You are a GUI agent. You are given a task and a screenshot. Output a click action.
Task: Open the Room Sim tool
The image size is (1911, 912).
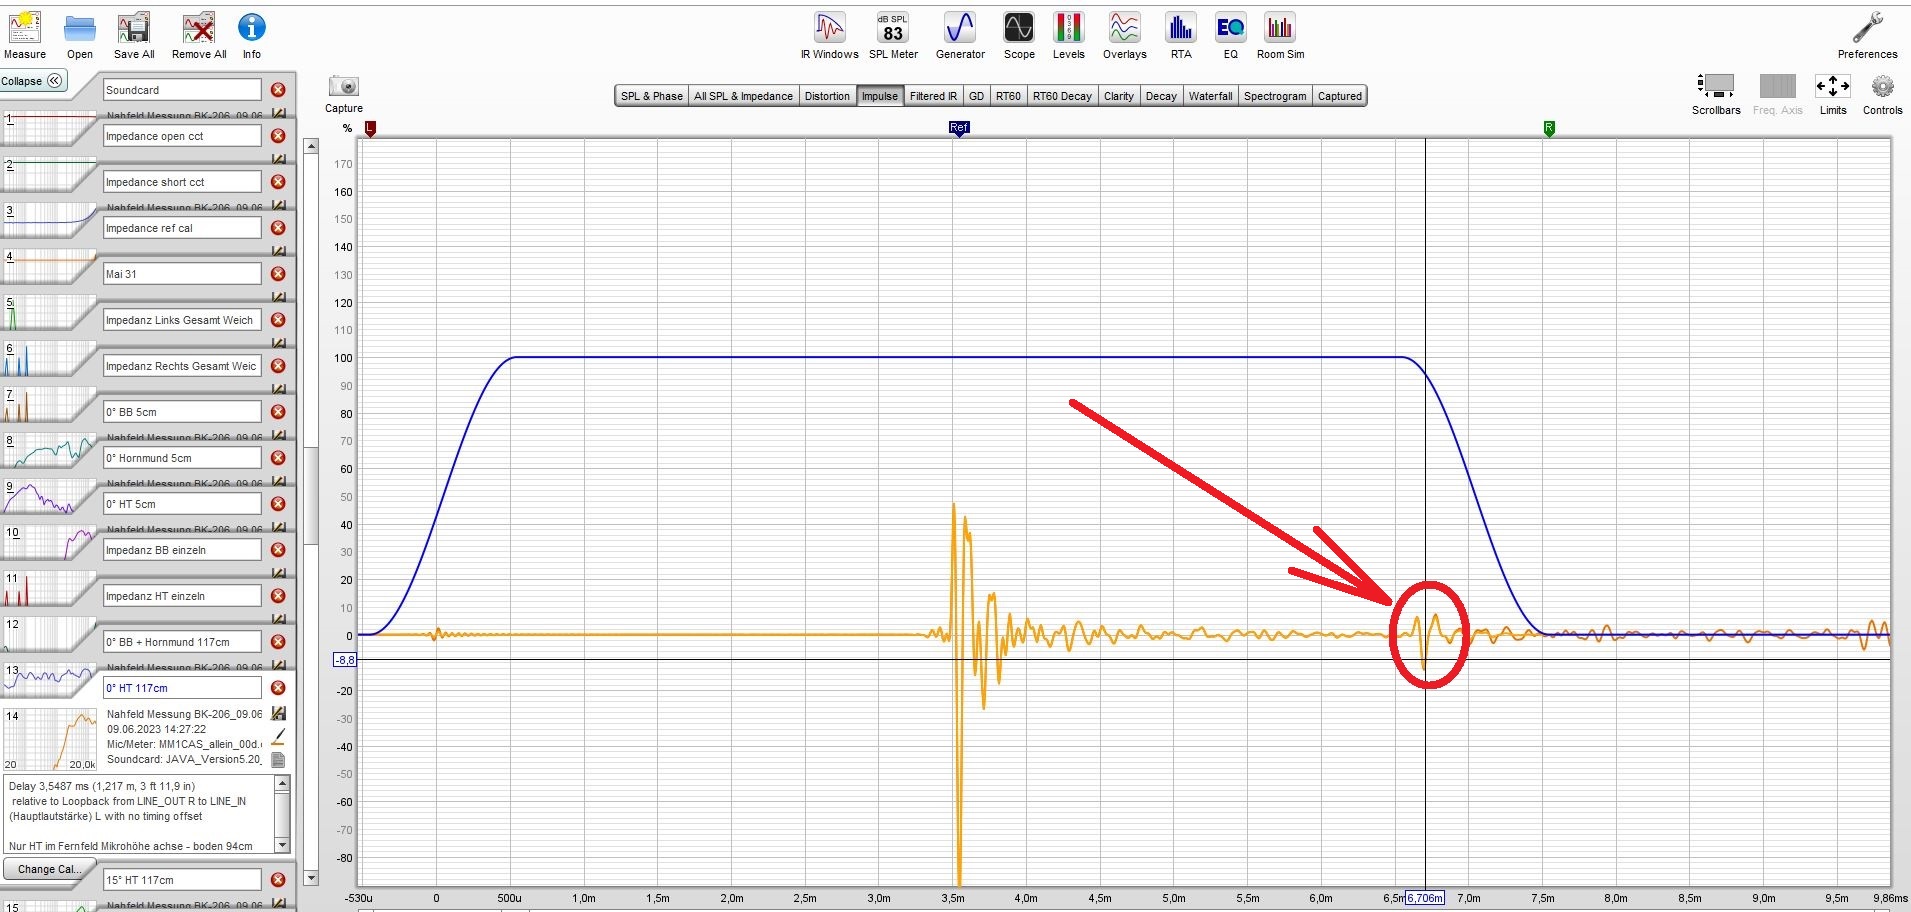(1280, 36)
